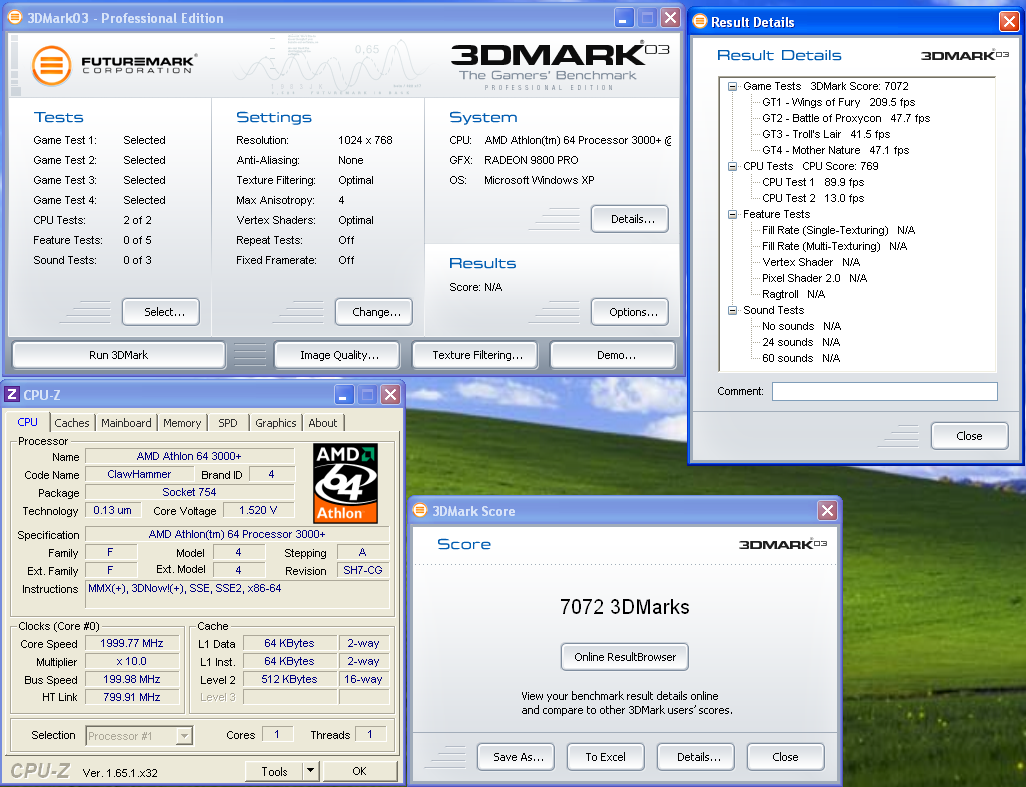Screen dimensions: 1026x787
Task: Open the About tab in CPU-Z
Action: 323,423
